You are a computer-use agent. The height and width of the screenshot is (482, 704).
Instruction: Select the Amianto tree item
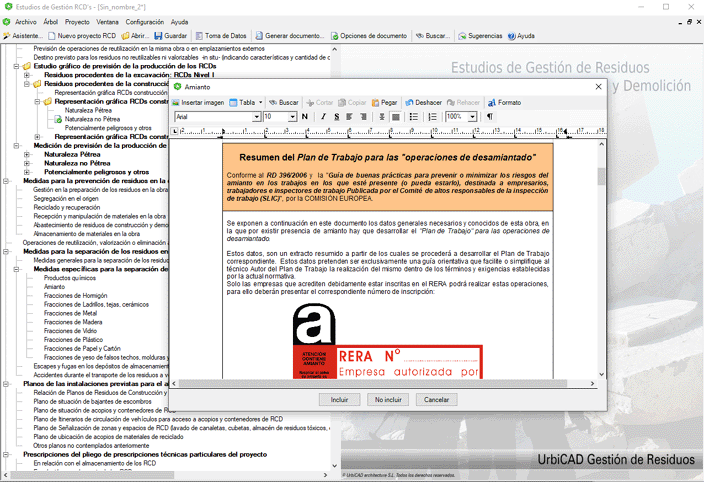[54, 287]
